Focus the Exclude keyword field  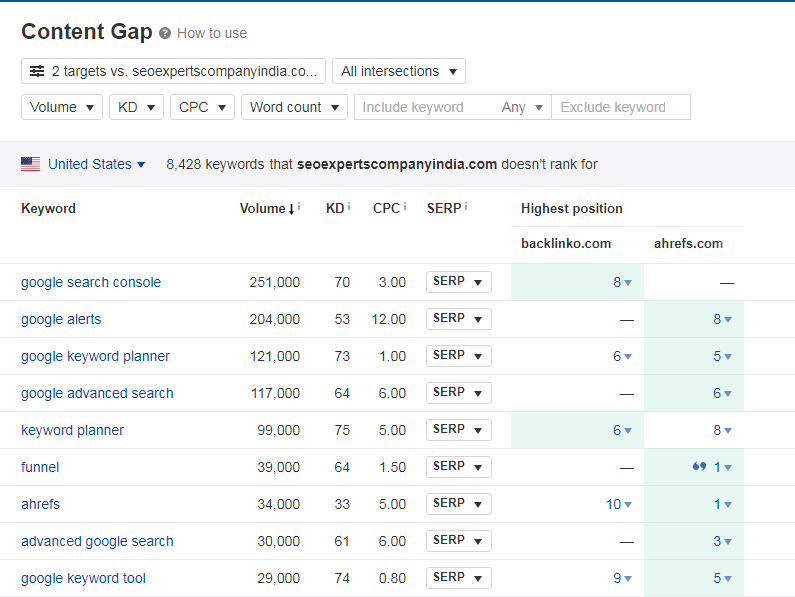pyautogui.click(x=621, y=107)
